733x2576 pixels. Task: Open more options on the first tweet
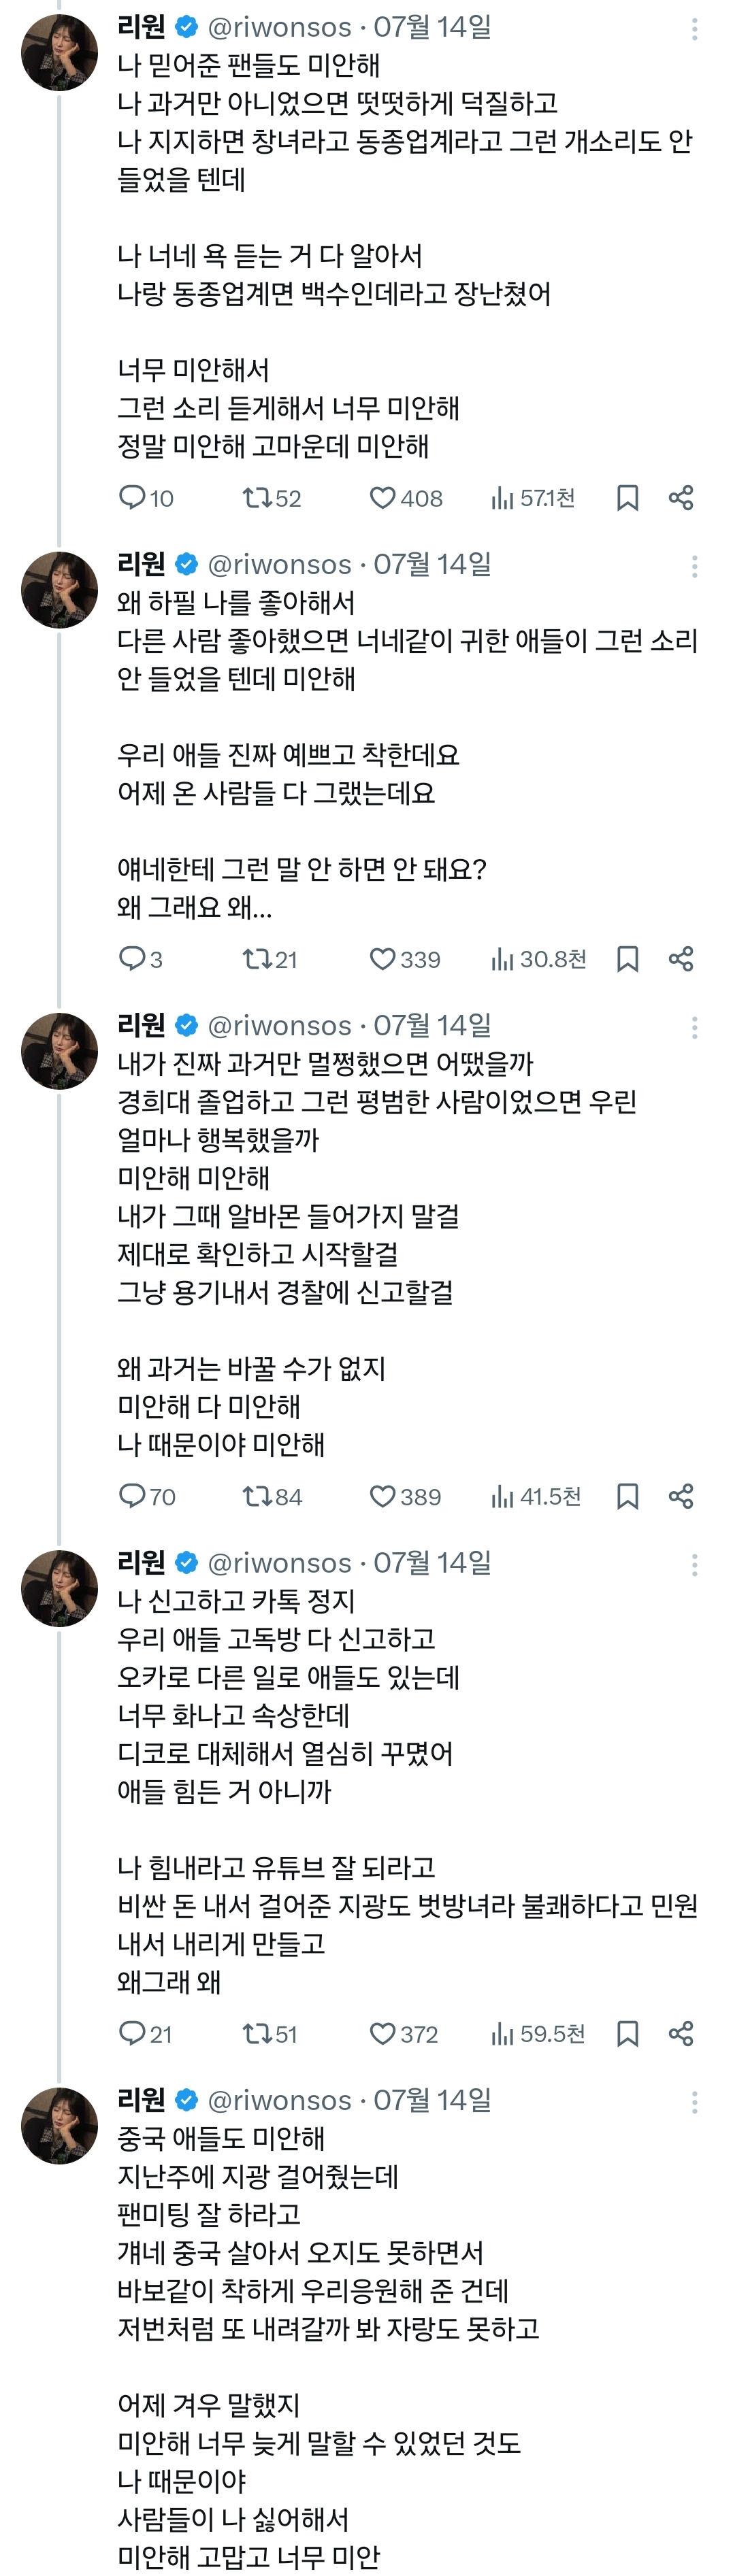point(694,29)
